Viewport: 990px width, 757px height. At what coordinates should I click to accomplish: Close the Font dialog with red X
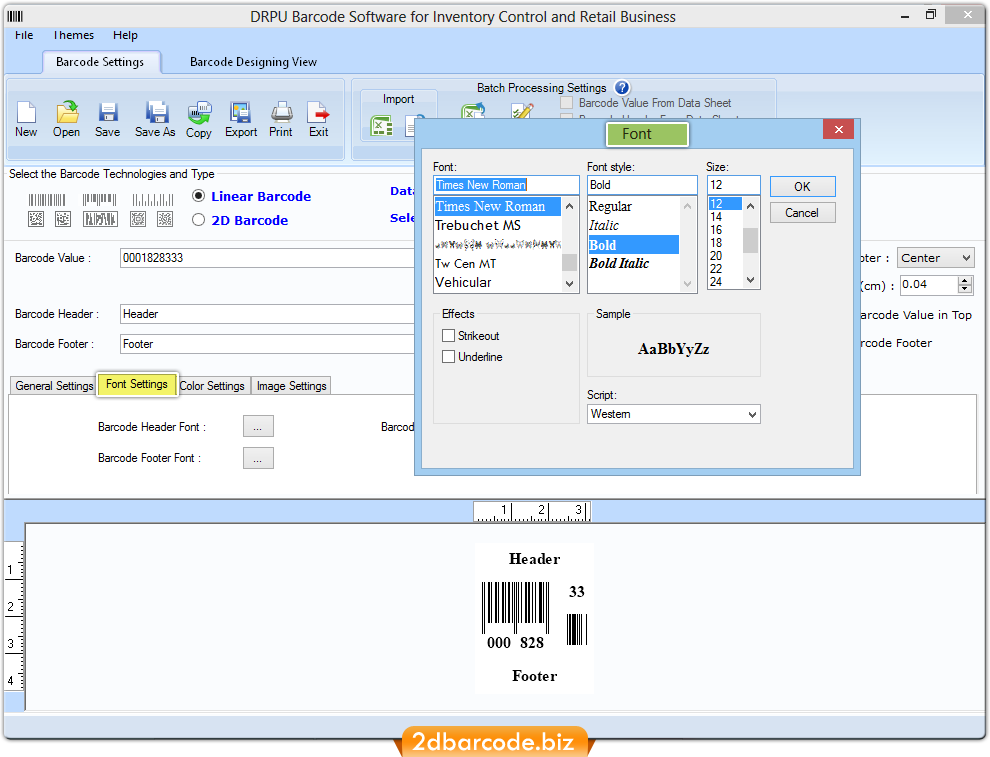tap(838, 129)
